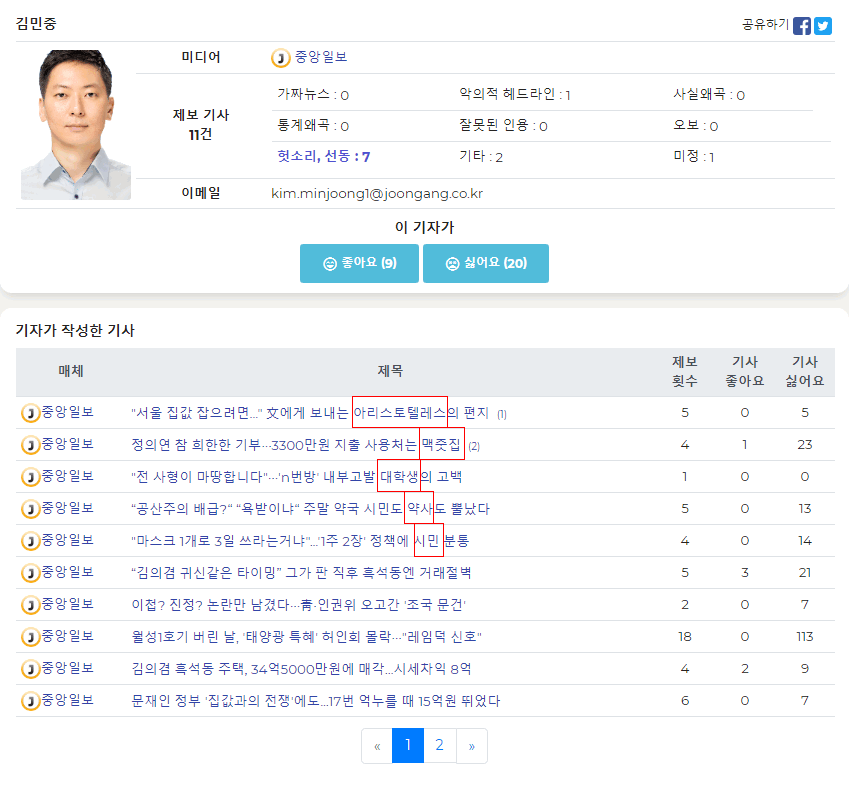
Task: Click the 오보 : 0 entry
Action: [696, 126]
